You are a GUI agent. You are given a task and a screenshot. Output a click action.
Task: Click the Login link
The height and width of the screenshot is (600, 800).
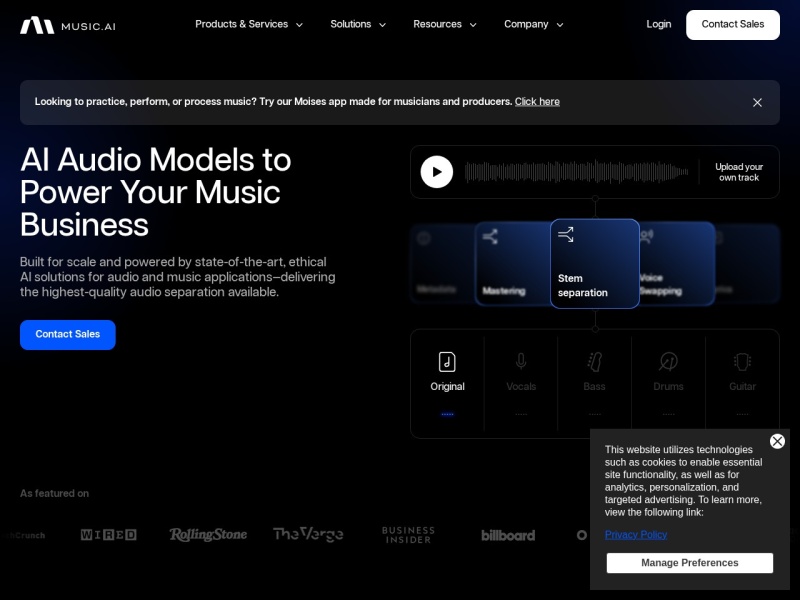point(659,24)
